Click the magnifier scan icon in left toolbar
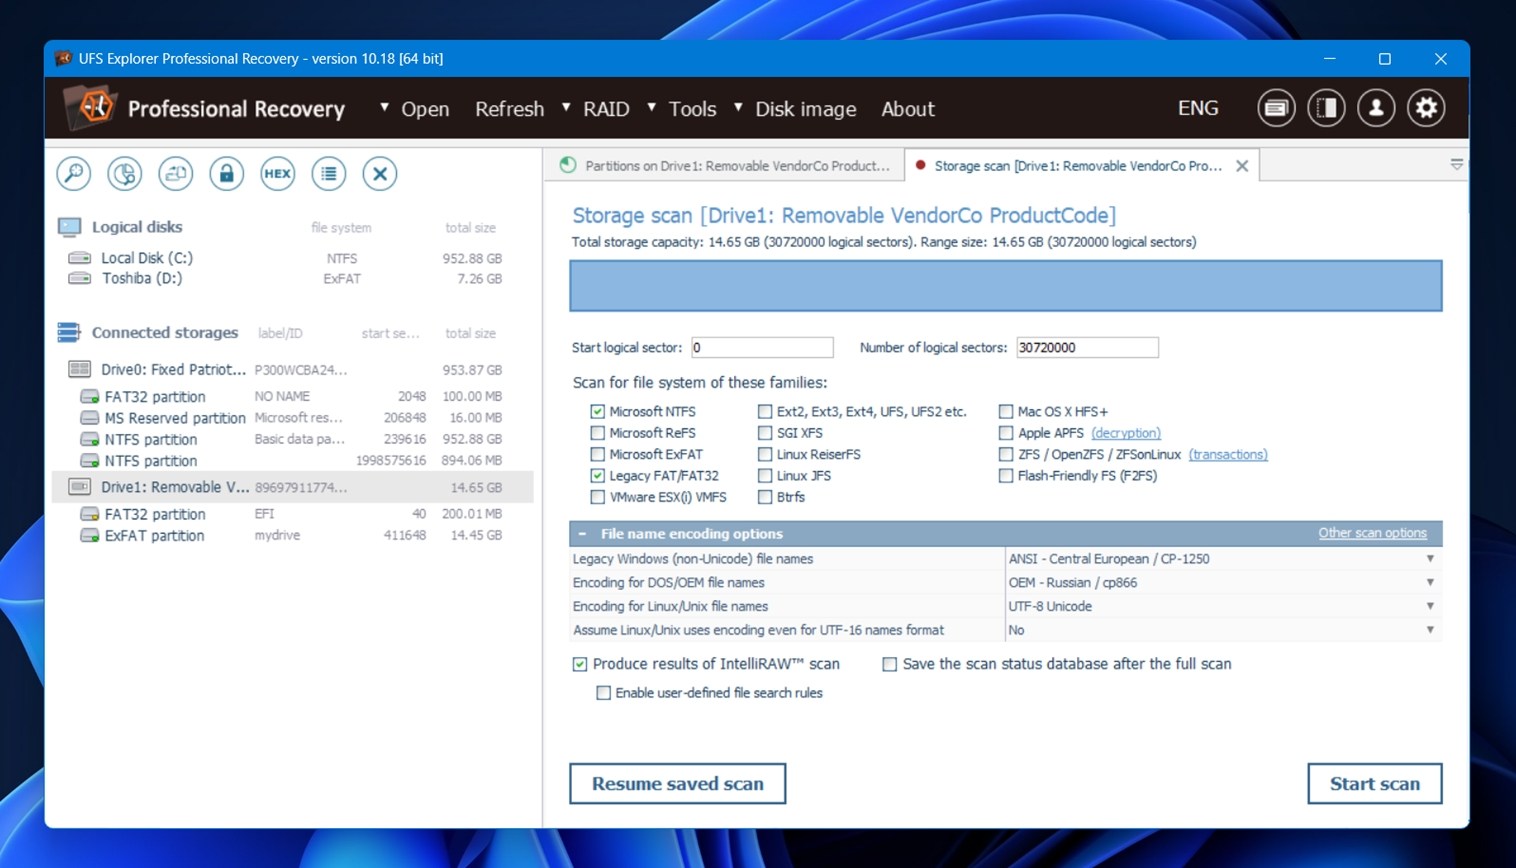This screenshot has height=868, width=1516. [74, 174]
